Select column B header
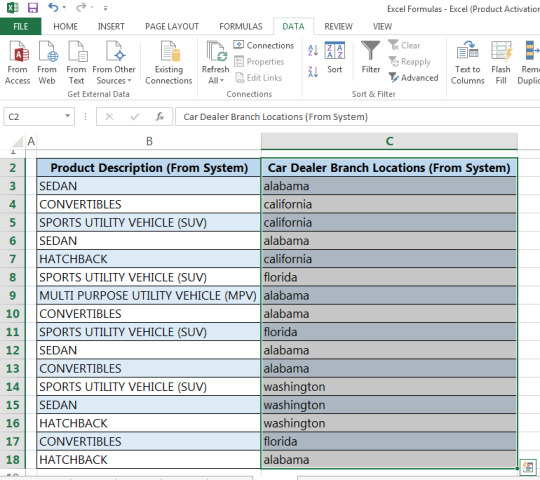This screenshot has height=480, width=540. [x=149, y=141]
